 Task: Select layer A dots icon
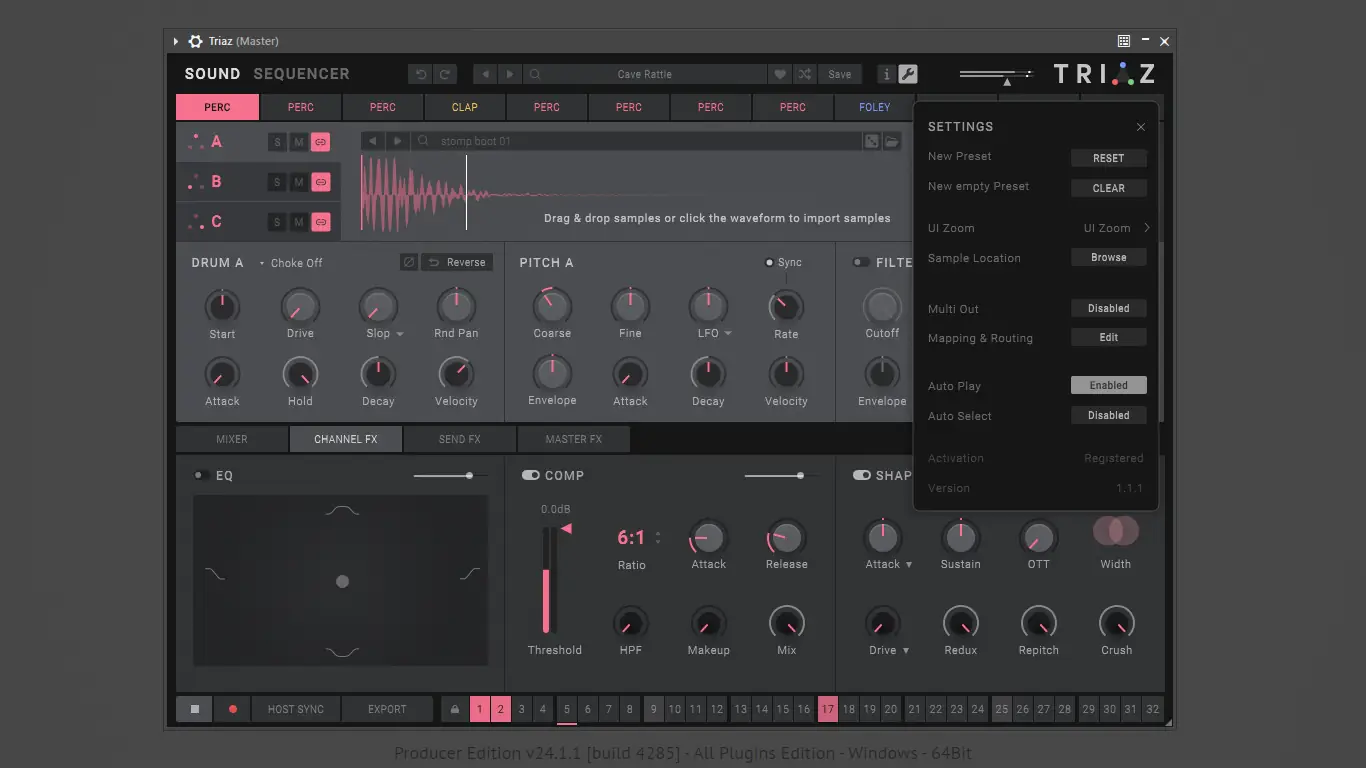(196, 142)
